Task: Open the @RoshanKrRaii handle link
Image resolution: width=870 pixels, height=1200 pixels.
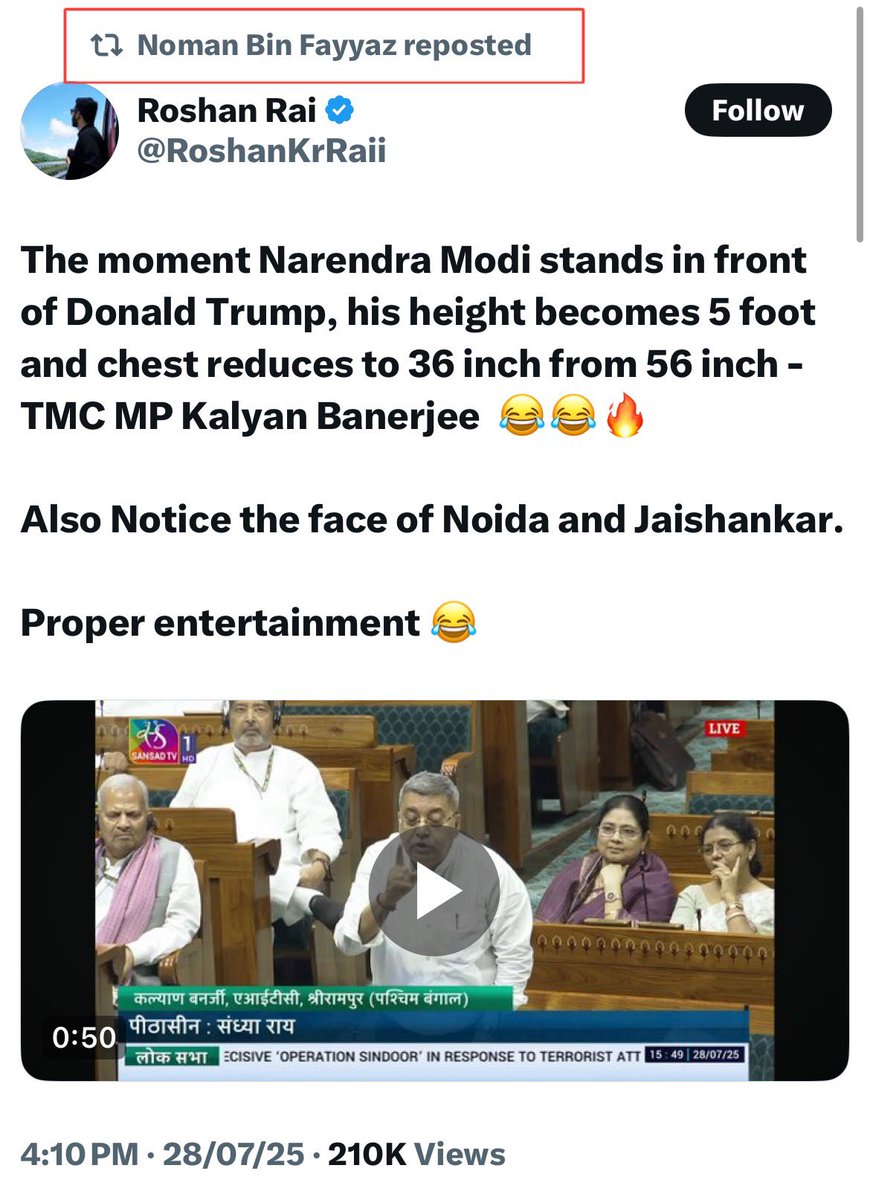Action: click(x=261, y=151)
